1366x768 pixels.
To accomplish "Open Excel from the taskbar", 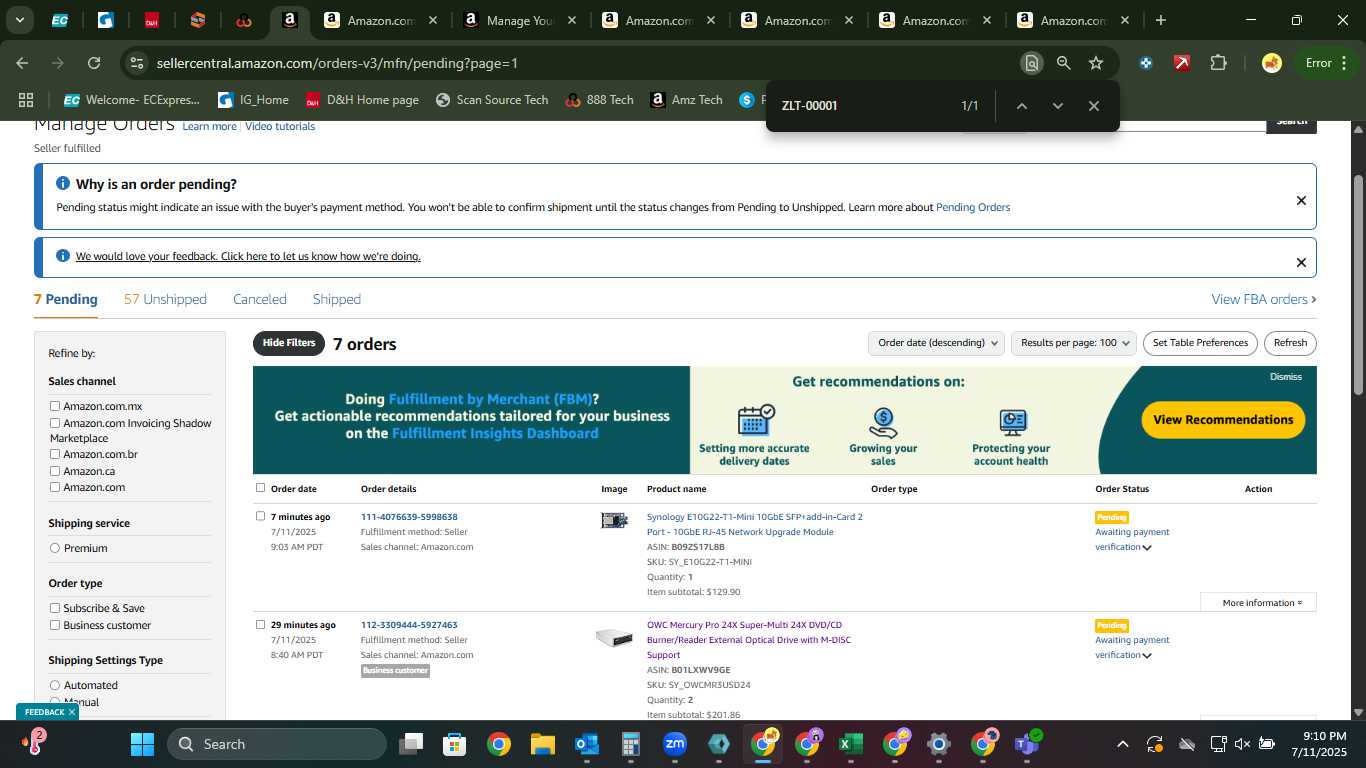I will [850, 744].
